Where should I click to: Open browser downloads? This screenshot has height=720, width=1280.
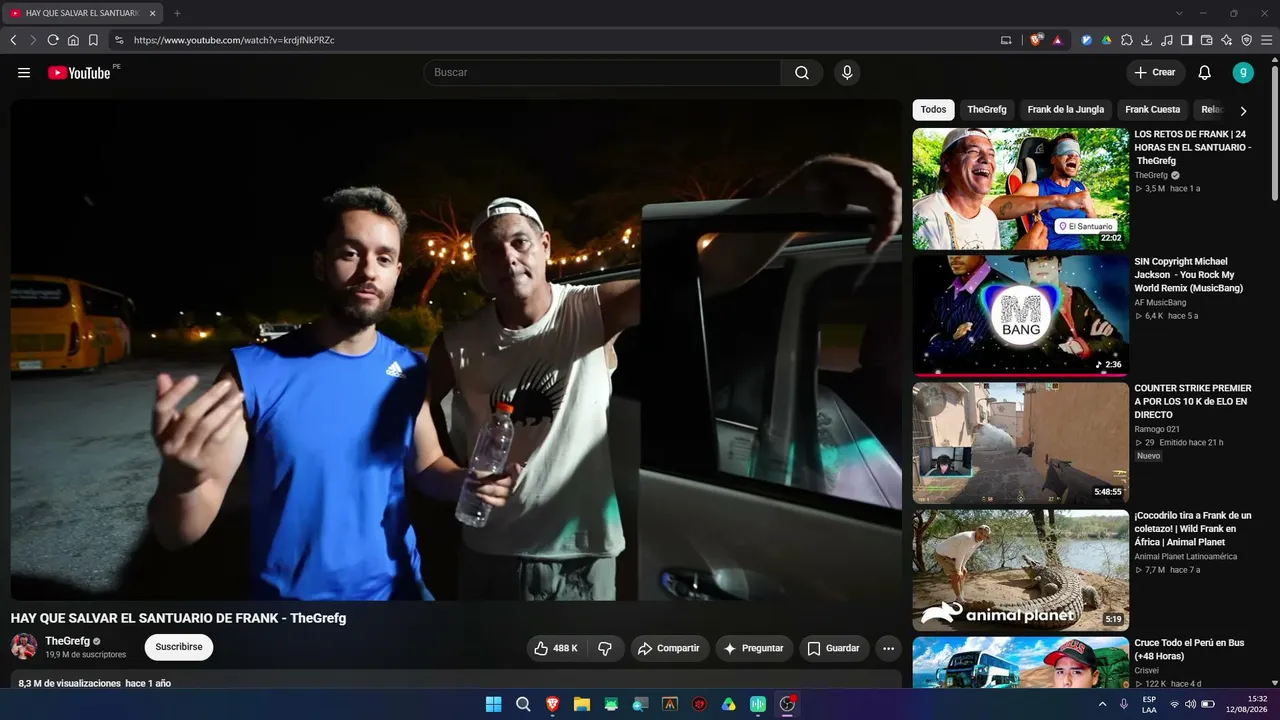(1147, 40)
